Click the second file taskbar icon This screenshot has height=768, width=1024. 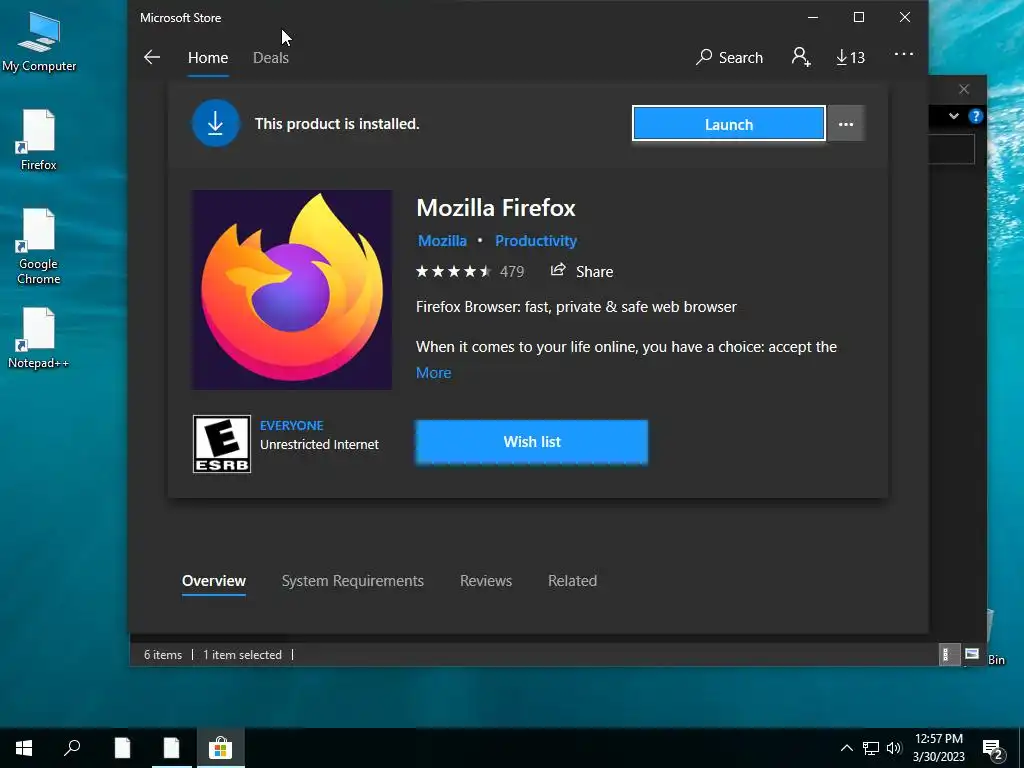[x=171, y=748]
